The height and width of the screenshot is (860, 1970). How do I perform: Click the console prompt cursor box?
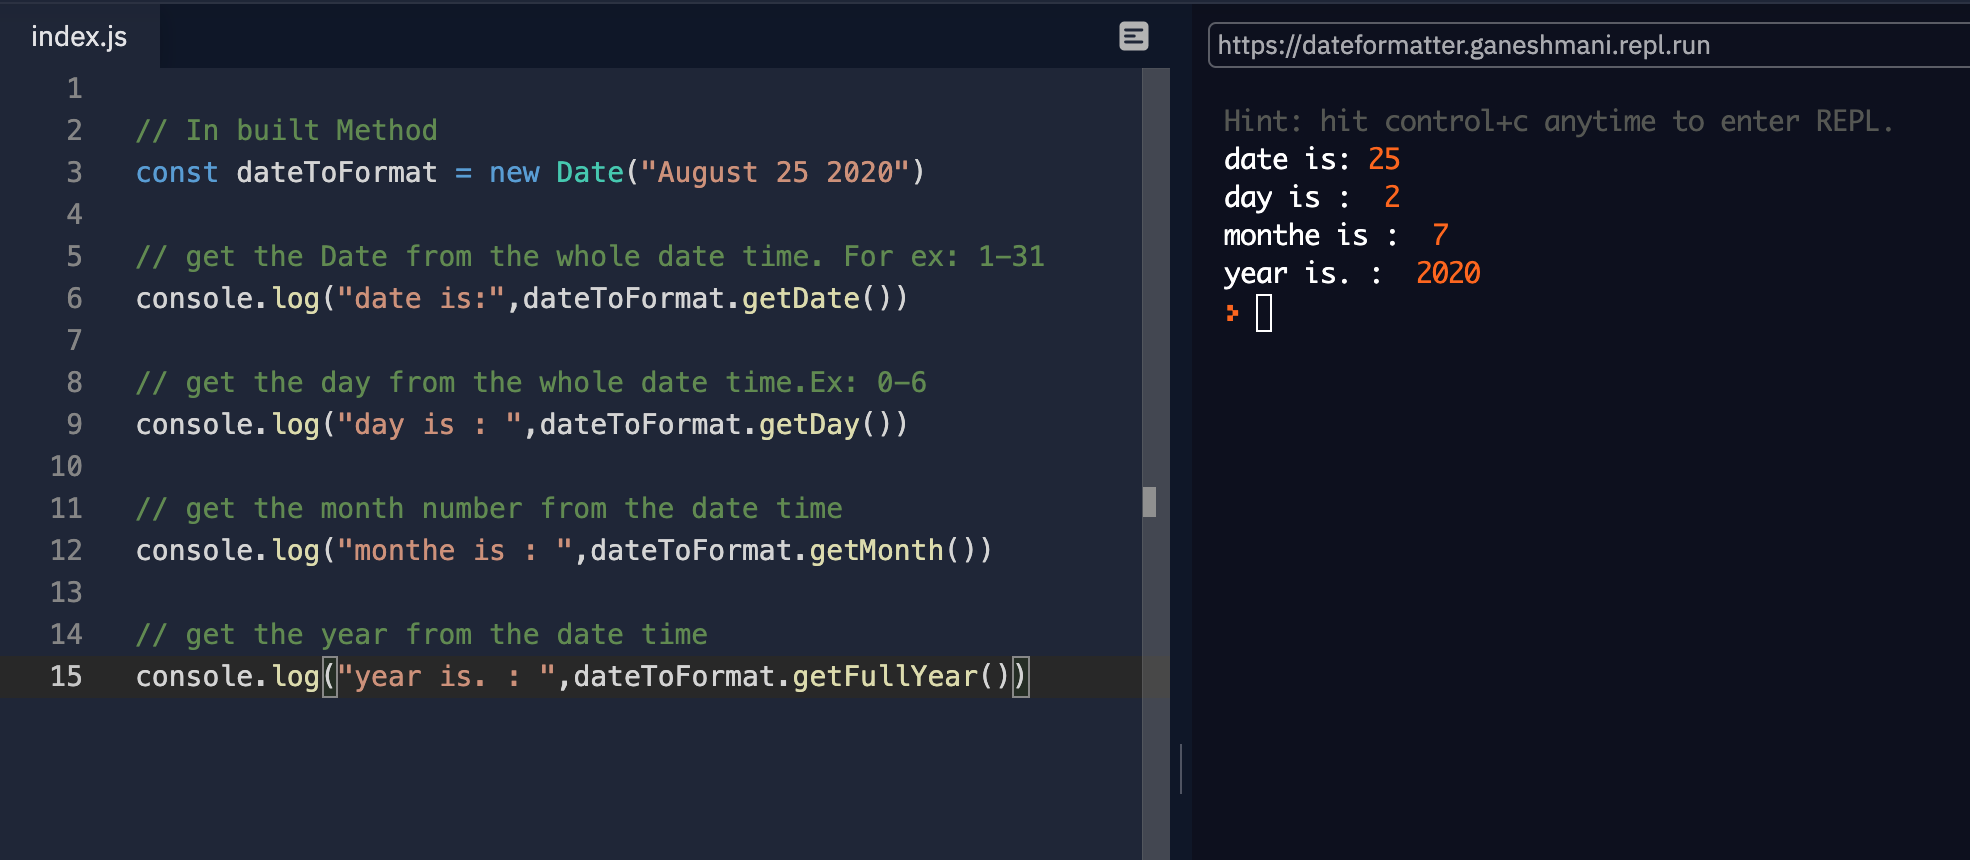1264,313
